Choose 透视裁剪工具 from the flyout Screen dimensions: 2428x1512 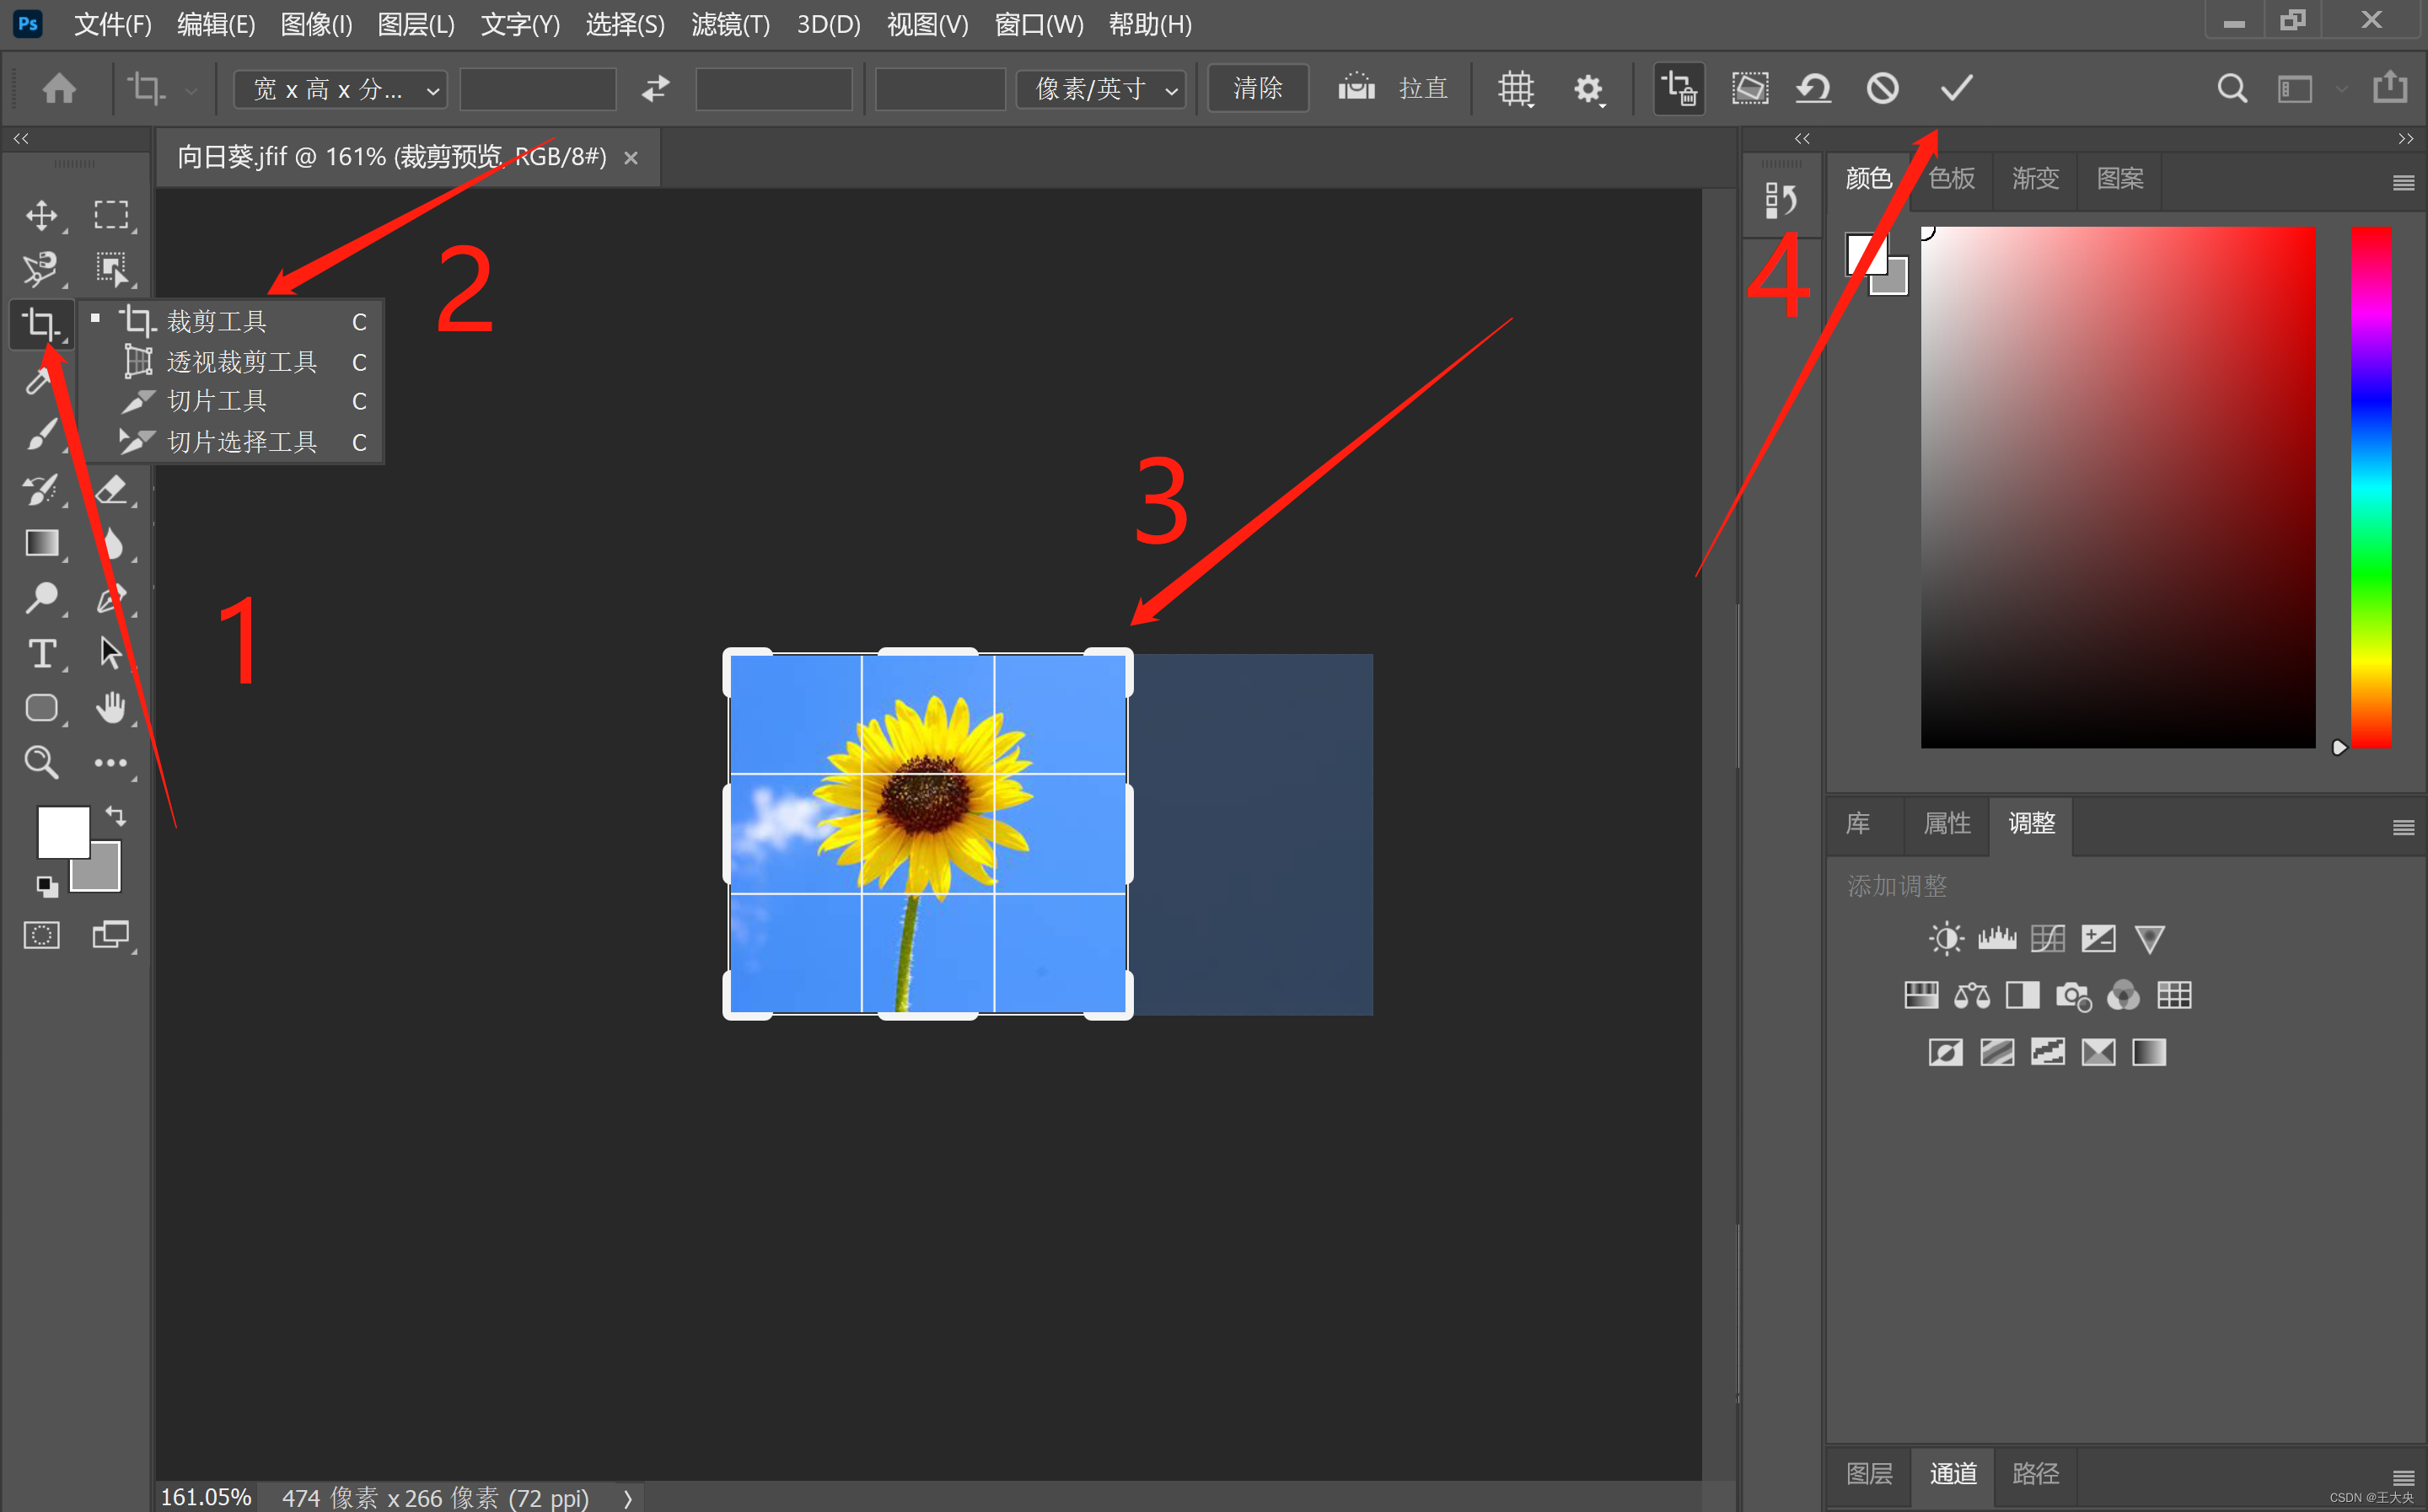point(241,362)
